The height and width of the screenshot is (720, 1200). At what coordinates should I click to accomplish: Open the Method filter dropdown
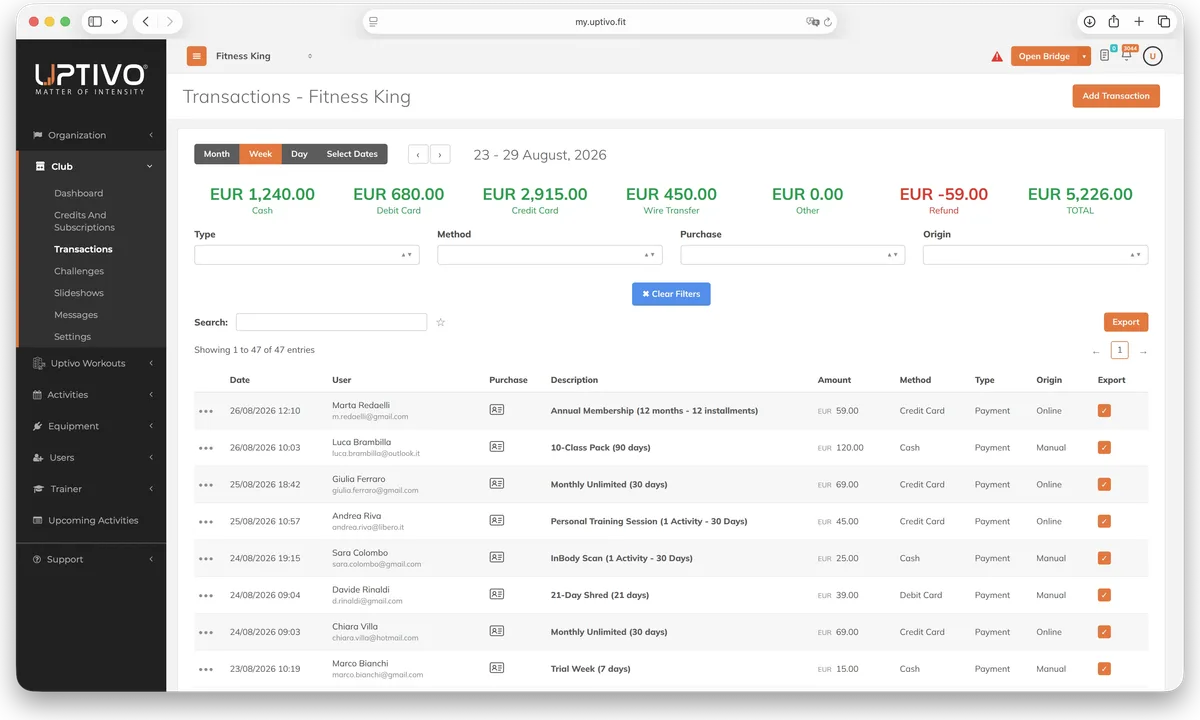pyautogui.click(x=550, y=255)
